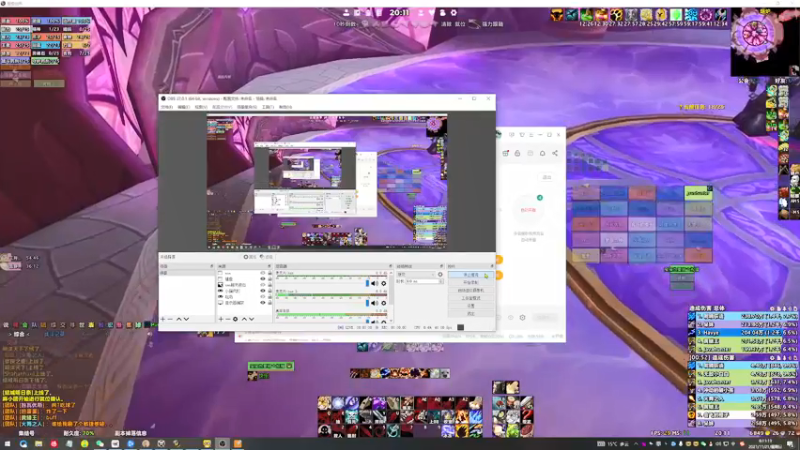Open File Explorer from taskbar

tap(38, 444)
